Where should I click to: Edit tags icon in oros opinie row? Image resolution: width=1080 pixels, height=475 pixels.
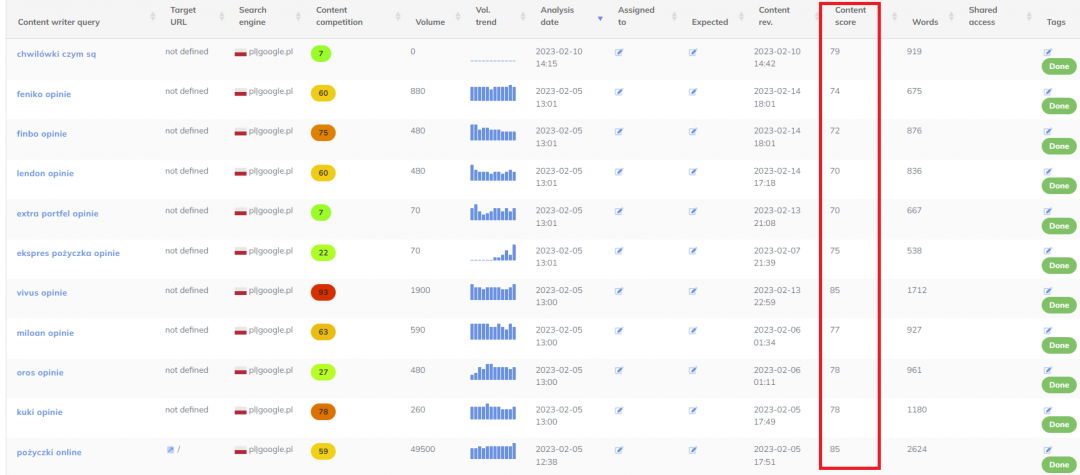pos(1048,370)
